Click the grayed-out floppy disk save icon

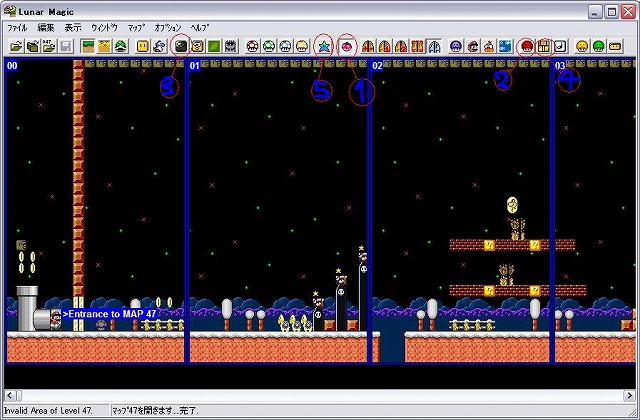coord(65,47)
